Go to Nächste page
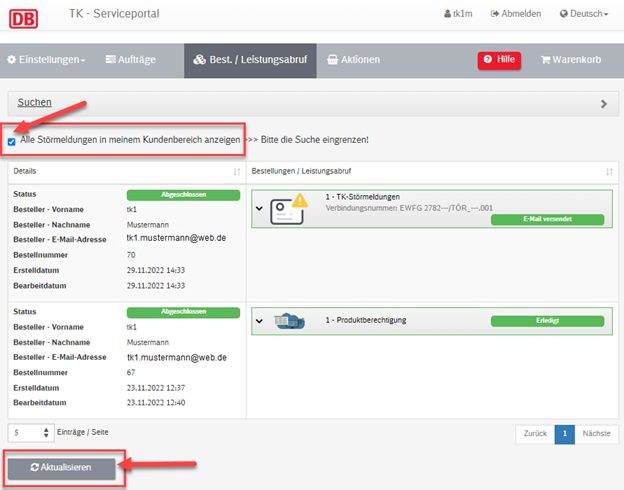The height and width of the screenshot is (490, 624). click(x=595, y=434)
